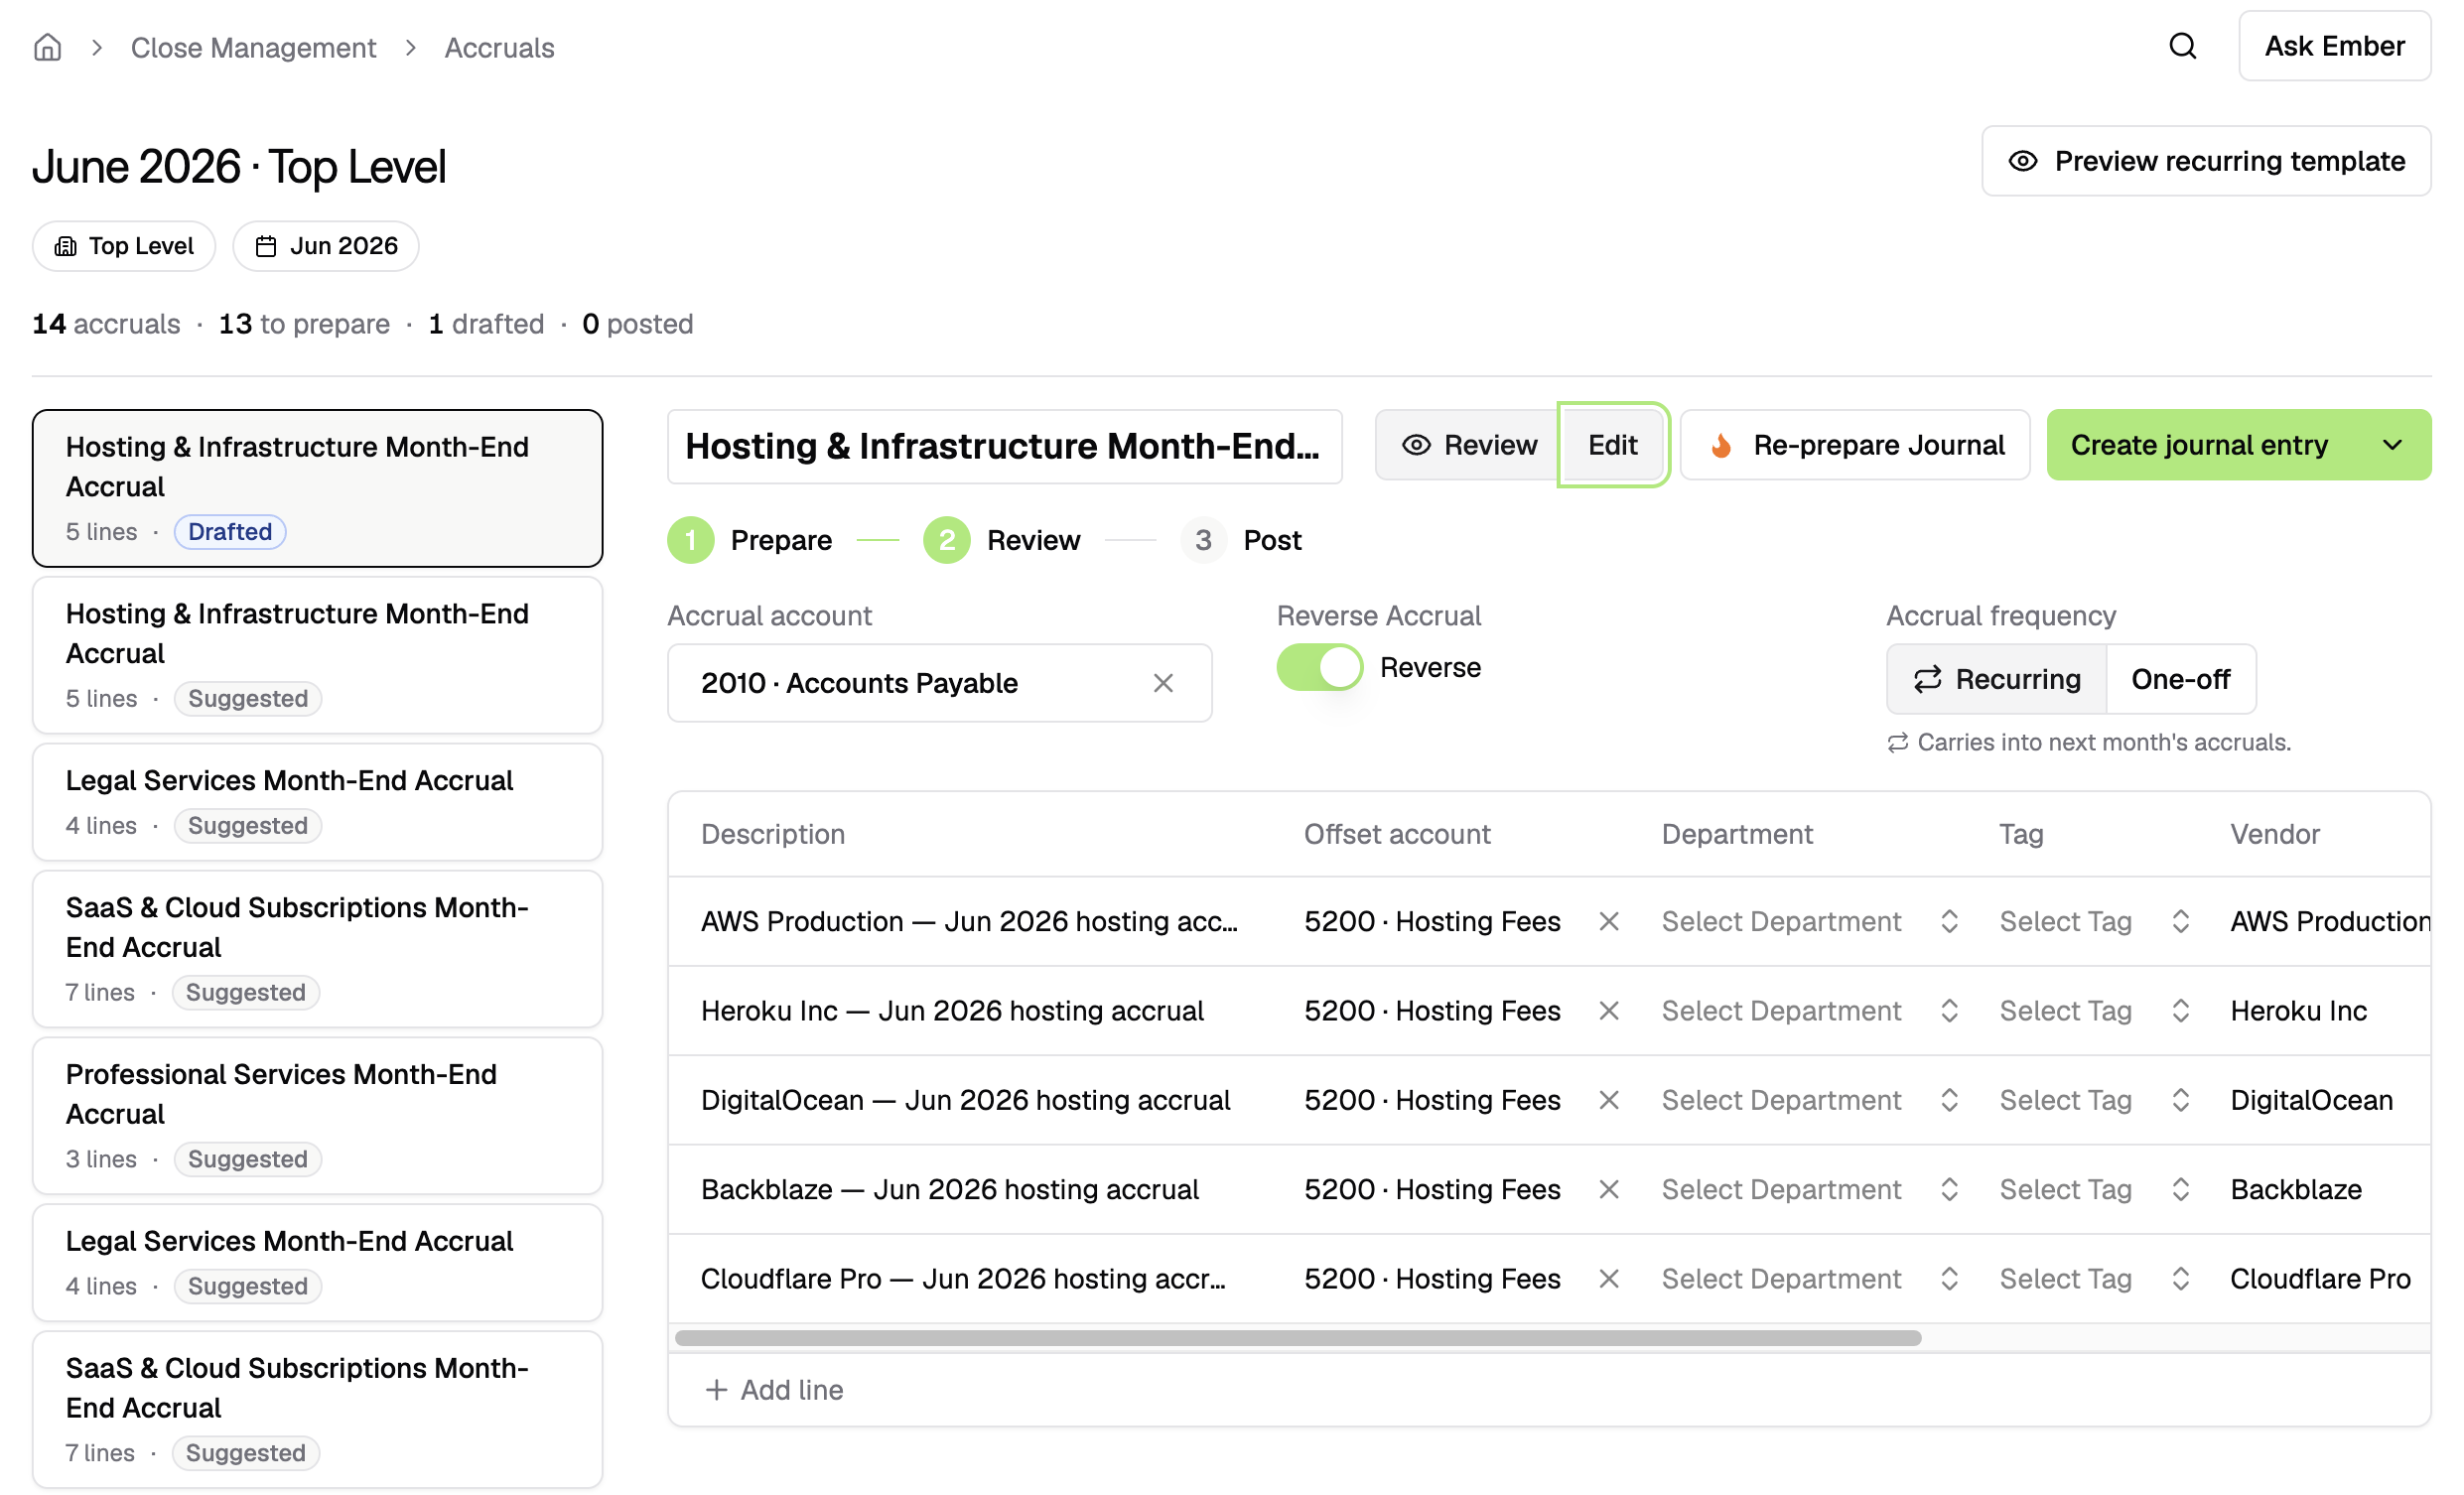Open Tag selector for Backblaze row
The height and width of the screenshot is (1495, 2464).
click(x=2096, y=1190)
